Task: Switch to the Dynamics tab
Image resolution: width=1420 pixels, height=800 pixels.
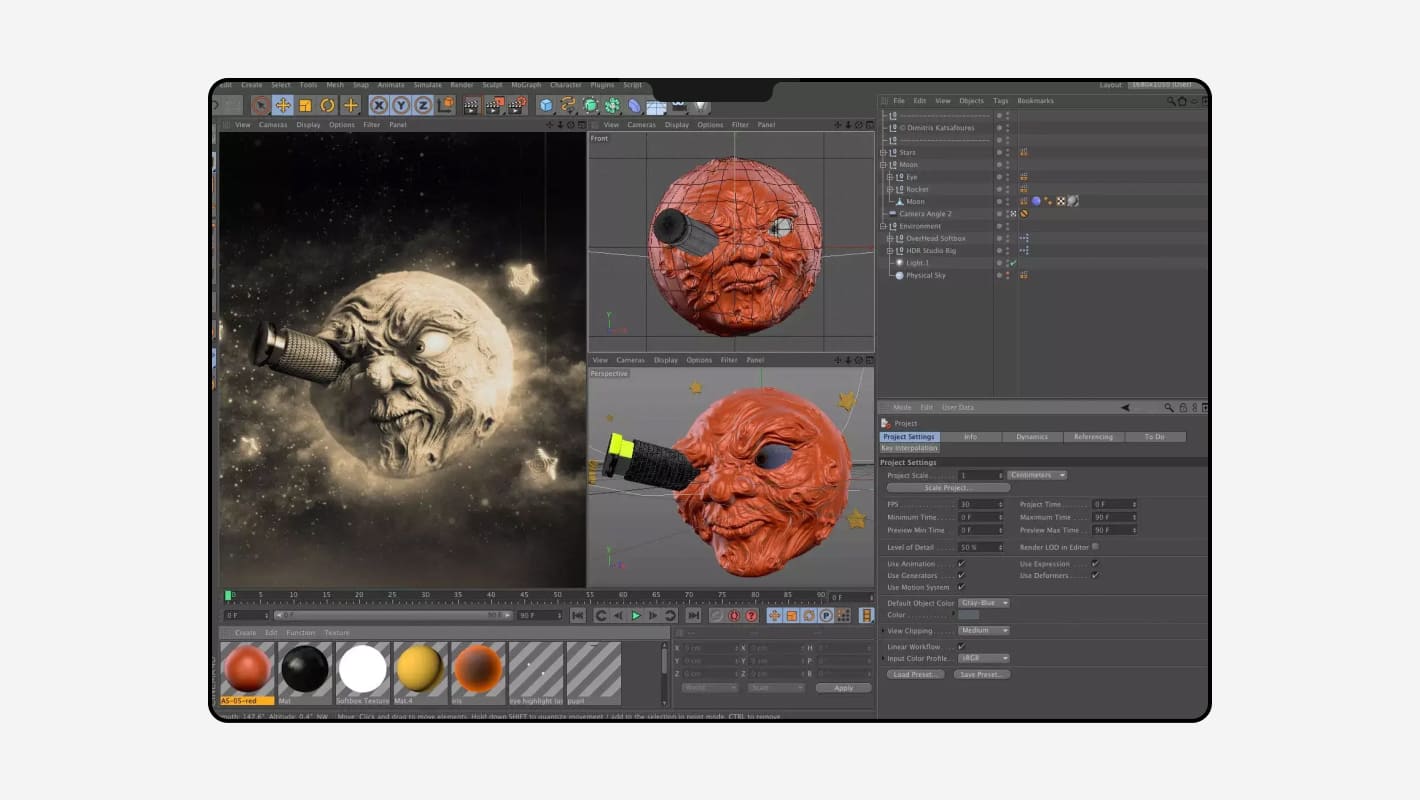Action: pos(1033,437)
